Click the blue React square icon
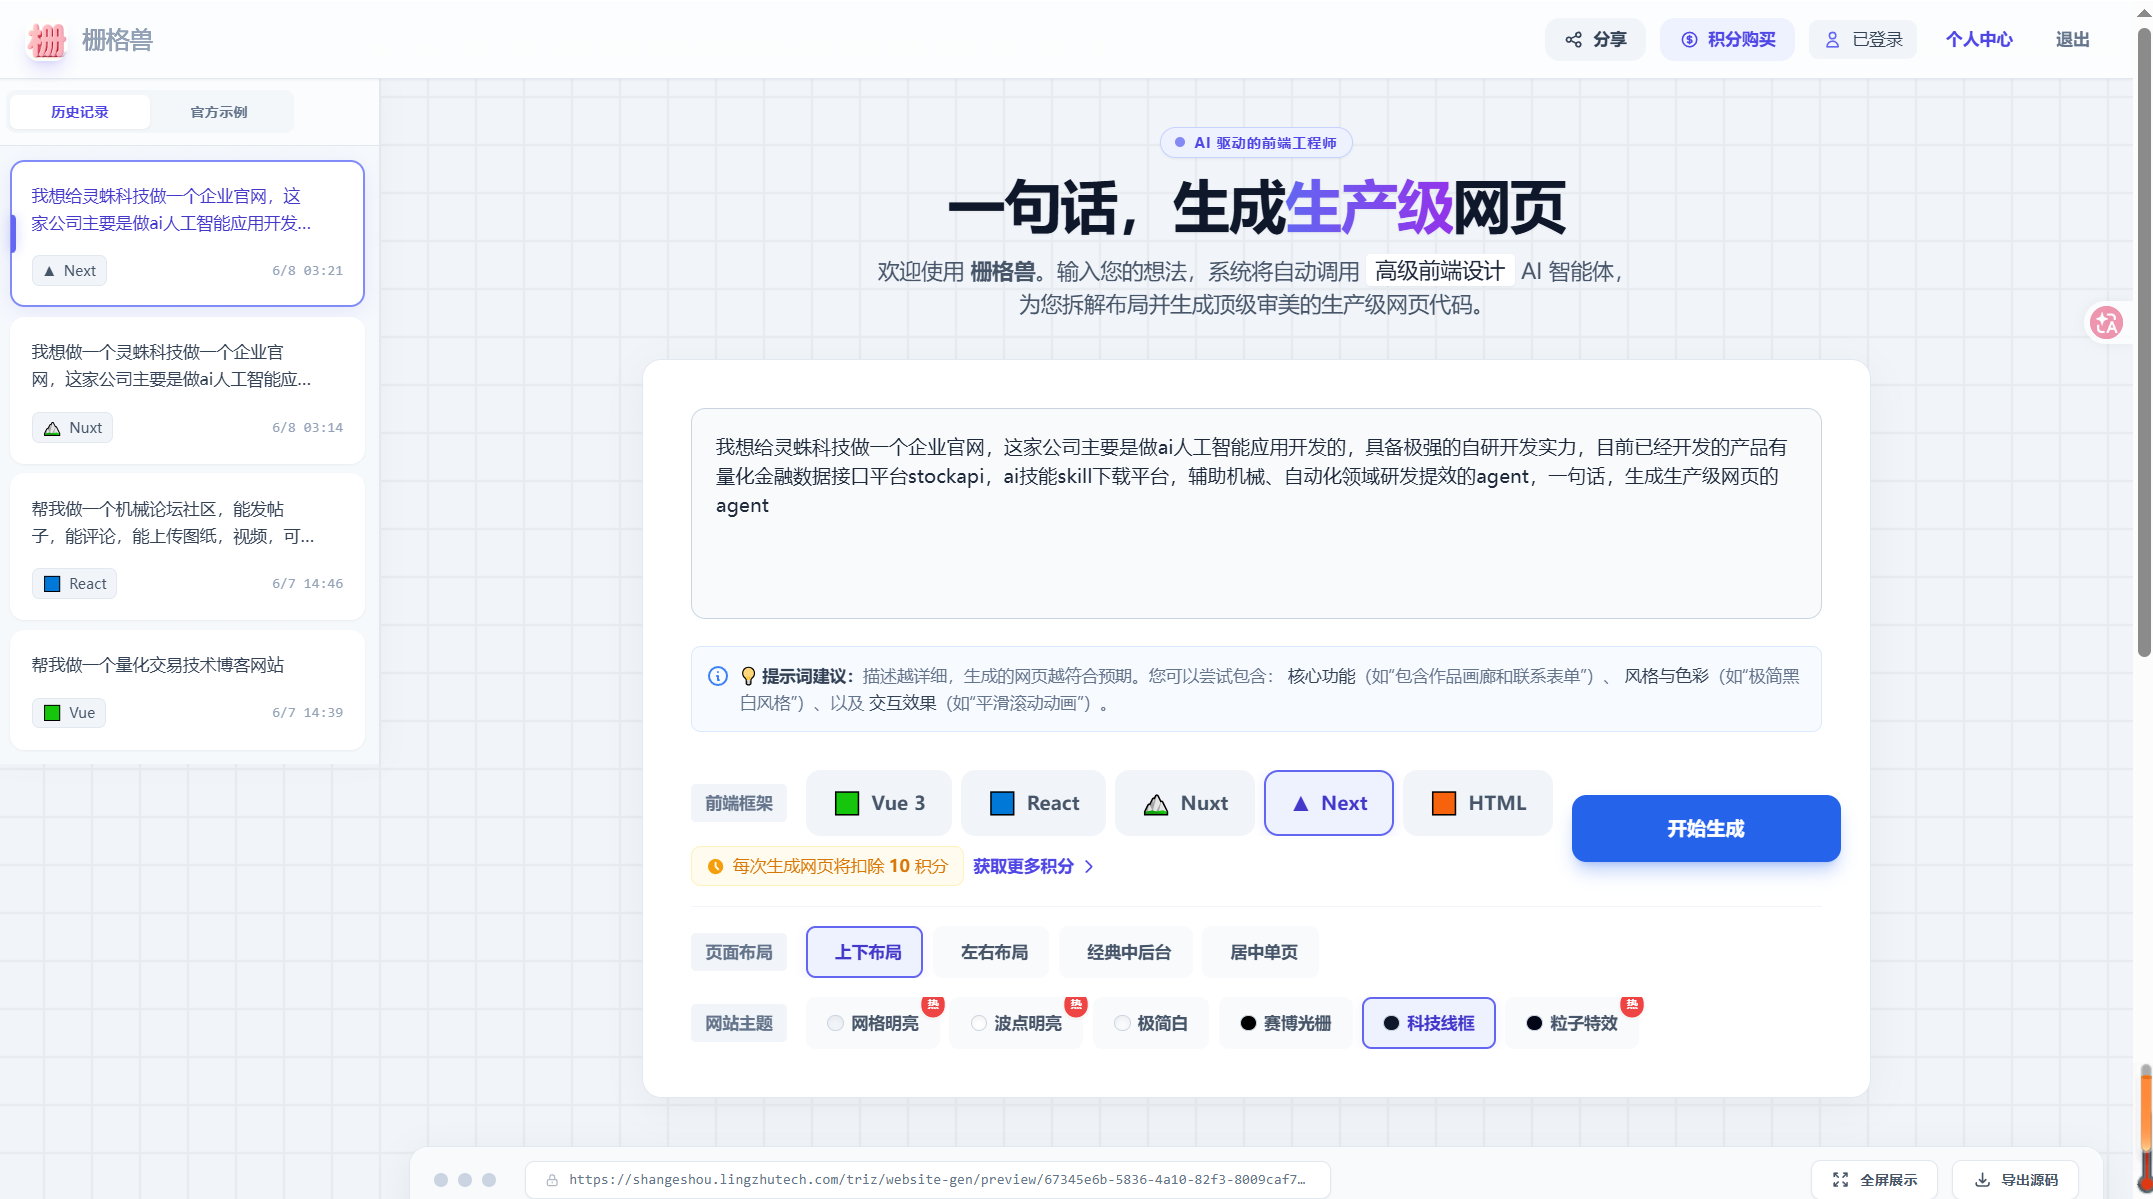This screenshot has width=2153, height=1199. (1002, 803)
